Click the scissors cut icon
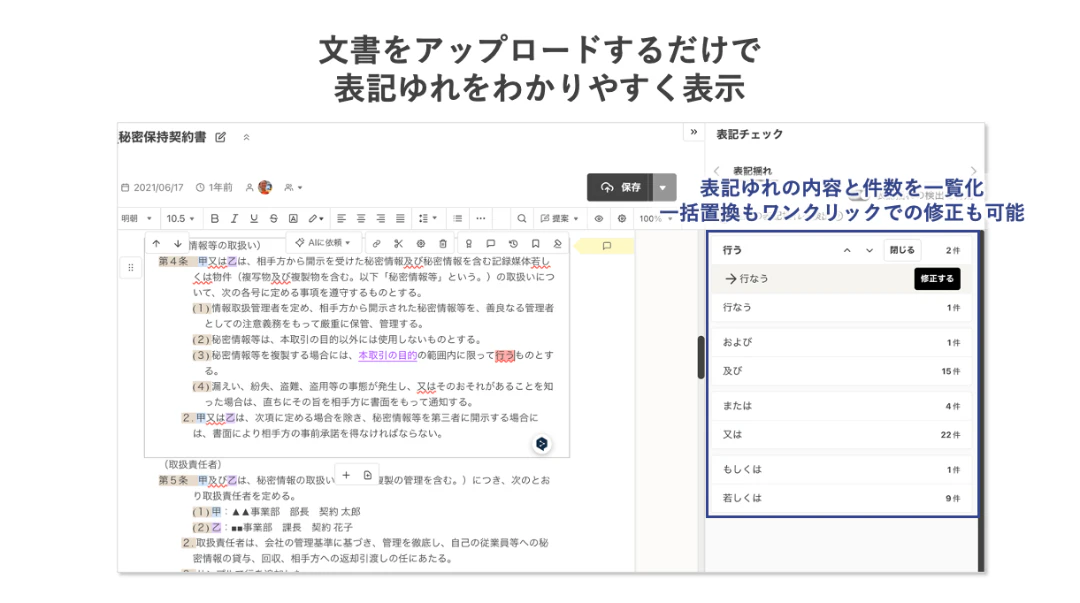 (398, 243)
